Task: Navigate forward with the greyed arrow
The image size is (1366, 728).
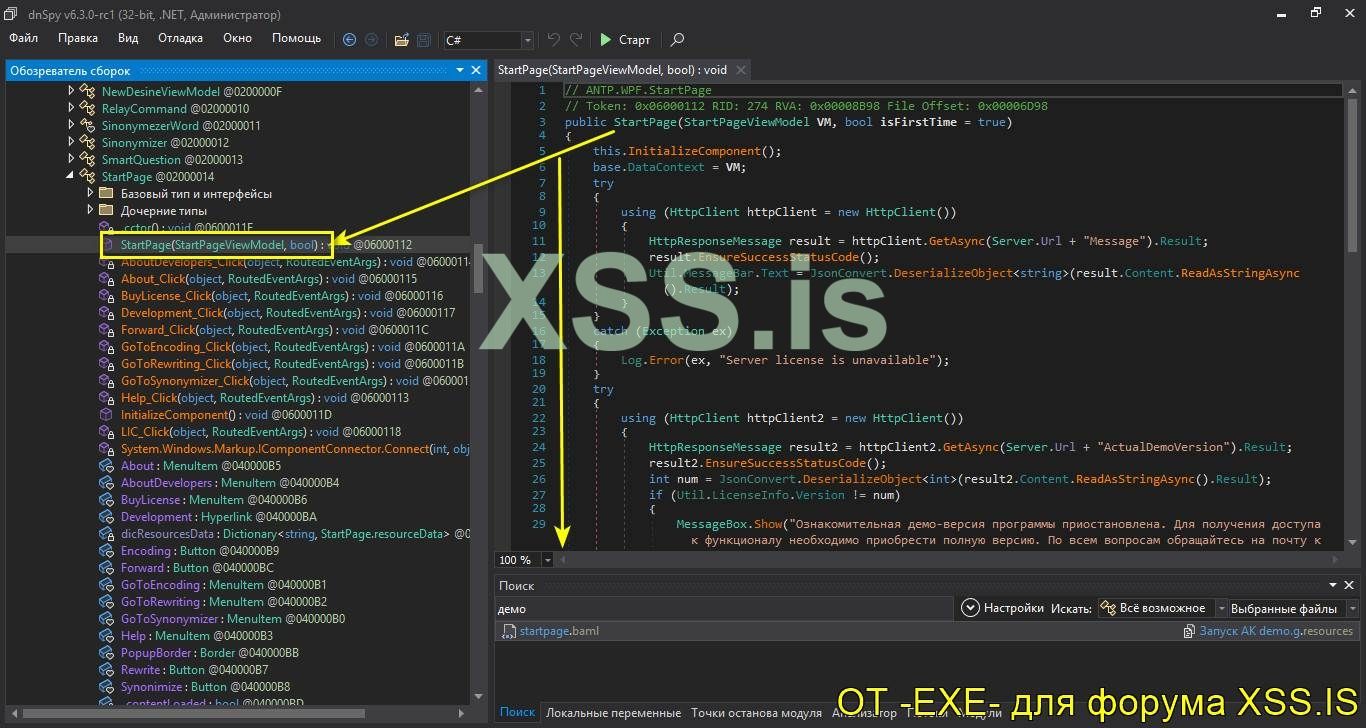Action: pos(371,40)
